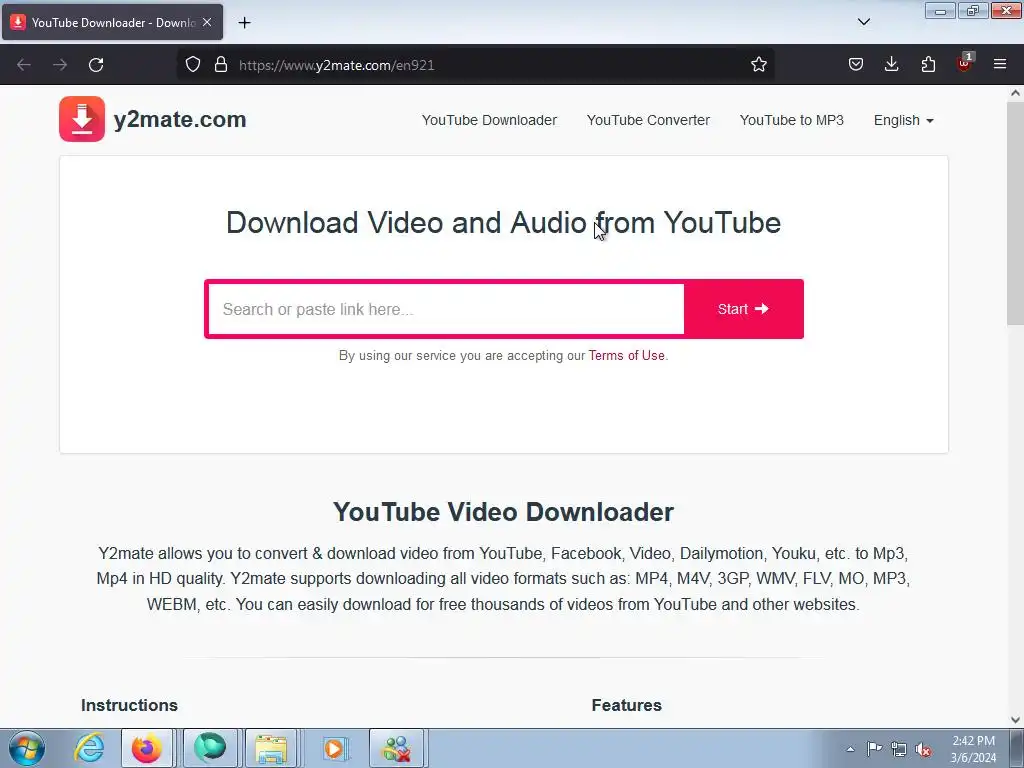Screen dimensions: 1024x768
Task: Click the page vertical scrollbar thumb
Action: click(x=1015, y=212)
